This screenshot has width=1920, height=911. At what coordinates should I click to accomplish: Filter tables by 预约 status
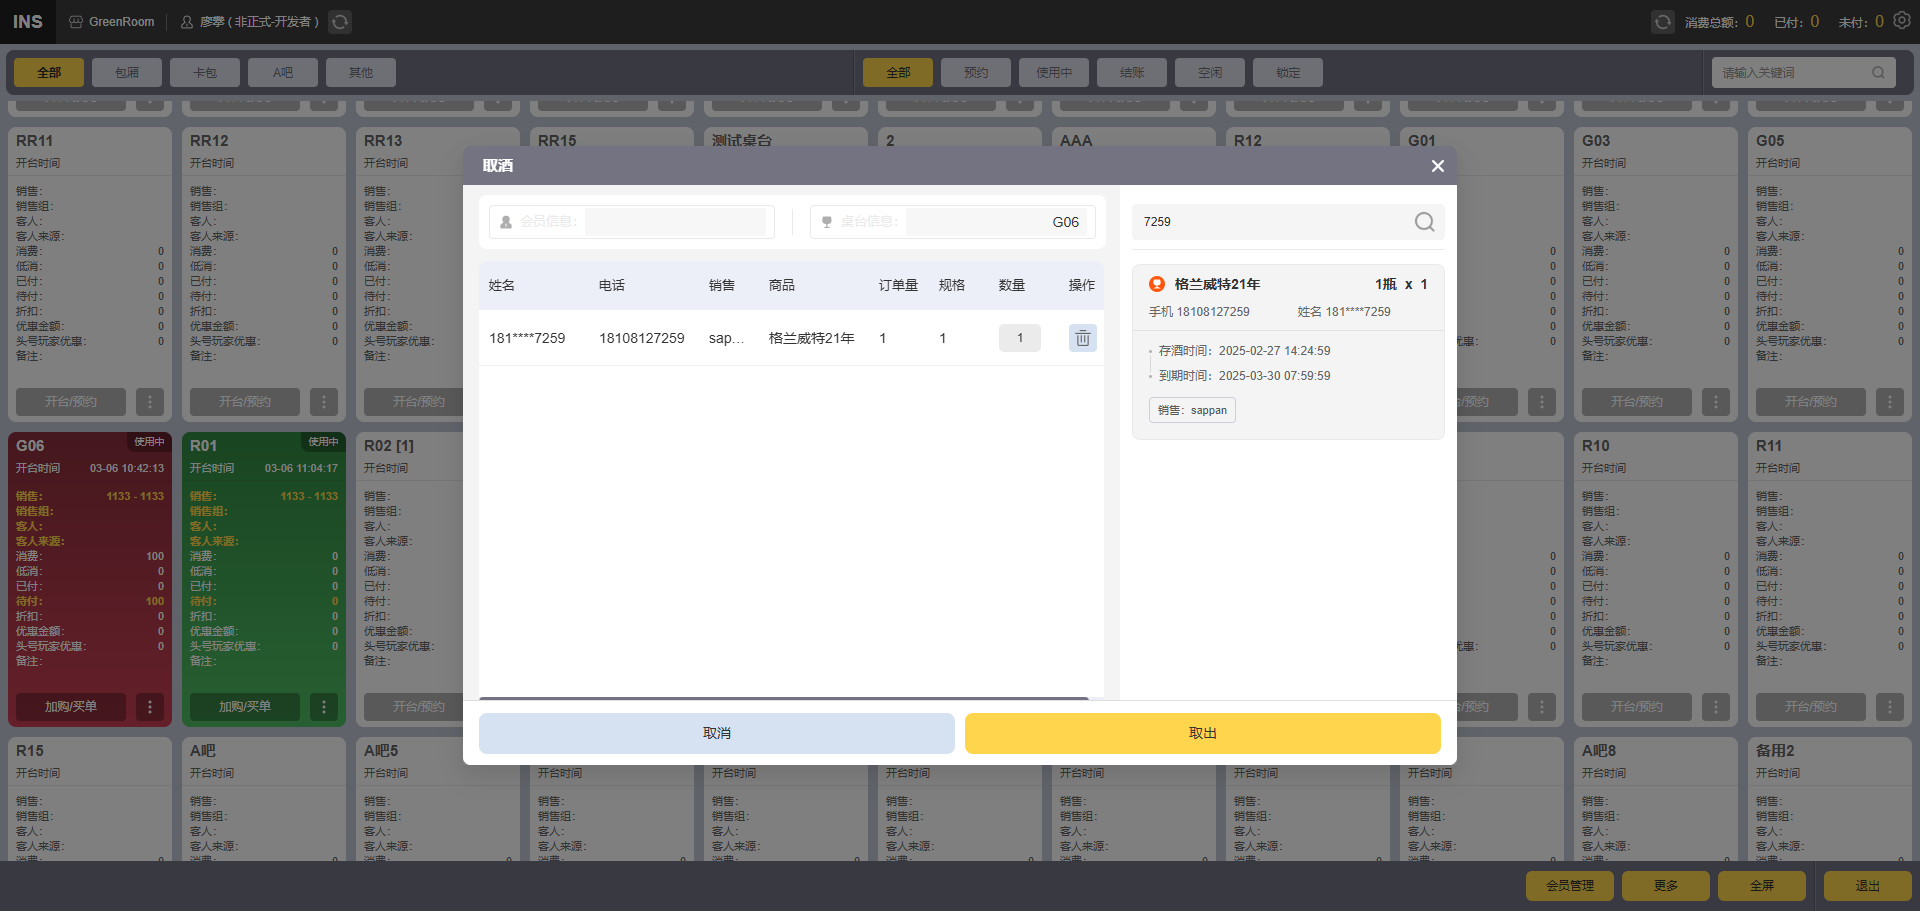point(976,72)
